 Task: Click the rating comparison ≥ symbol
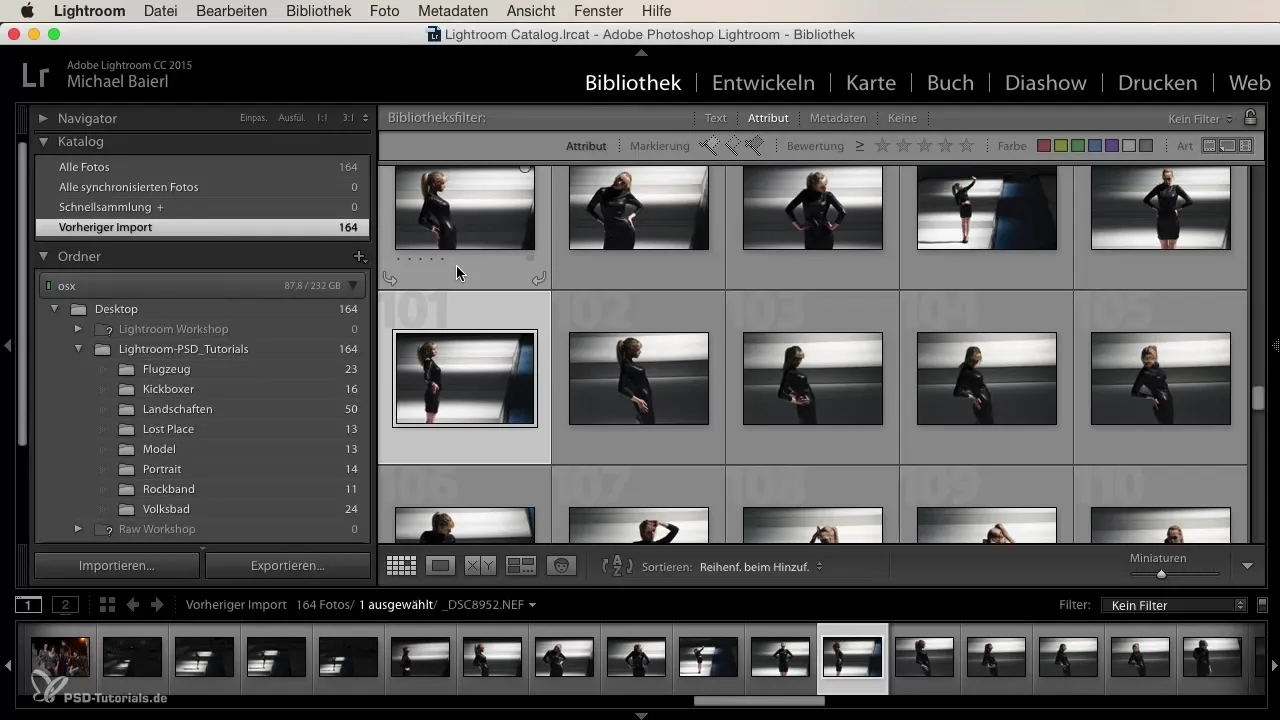pos(860,146)
